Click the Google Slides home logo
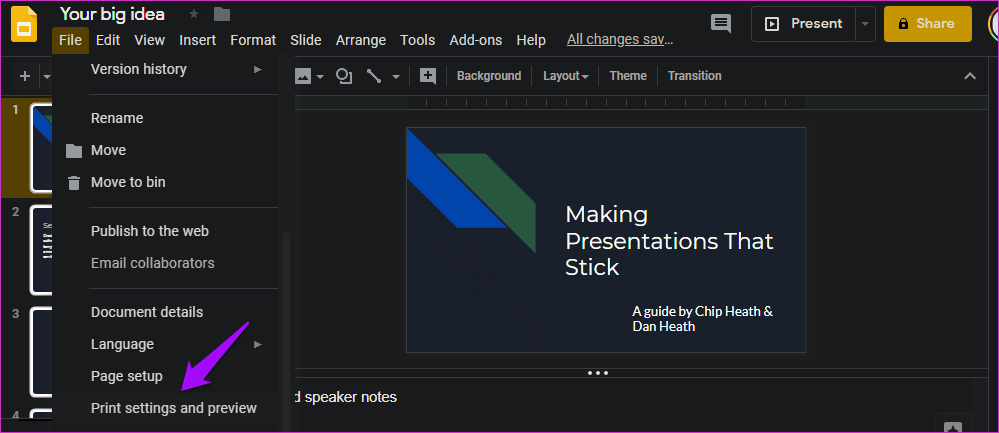Image resolution: width=999 pixels, height=433 pixels. pos(24,24)
